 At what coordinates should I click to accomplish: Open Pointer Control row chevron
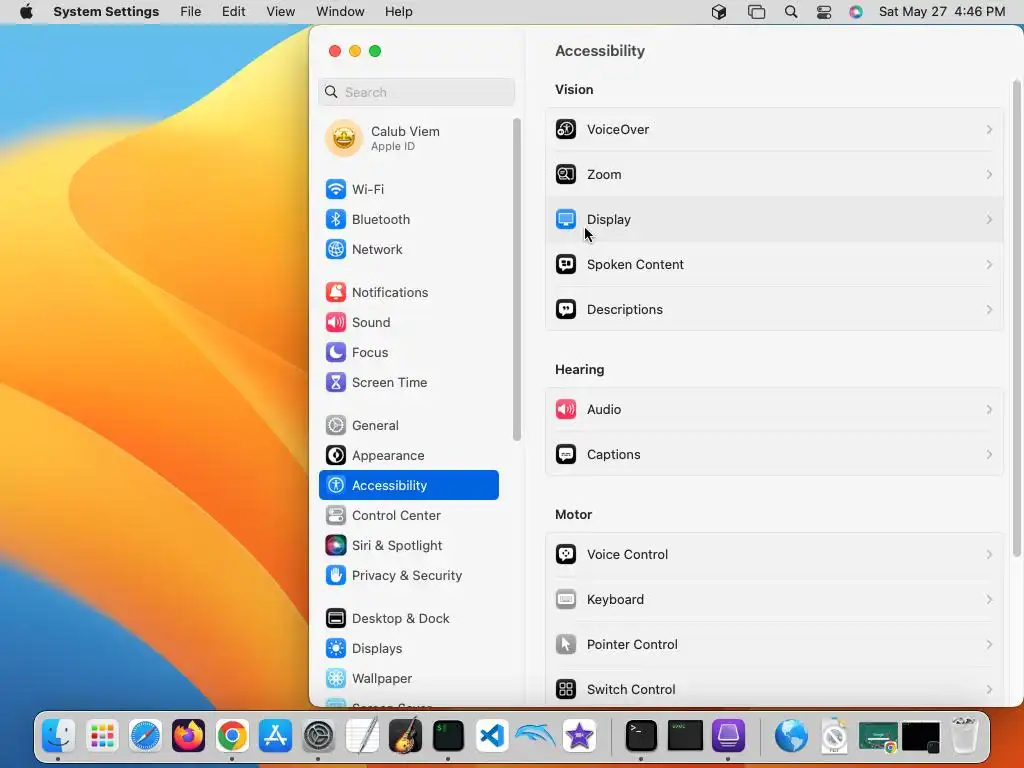pyautogui.click(x=989, y=645)
